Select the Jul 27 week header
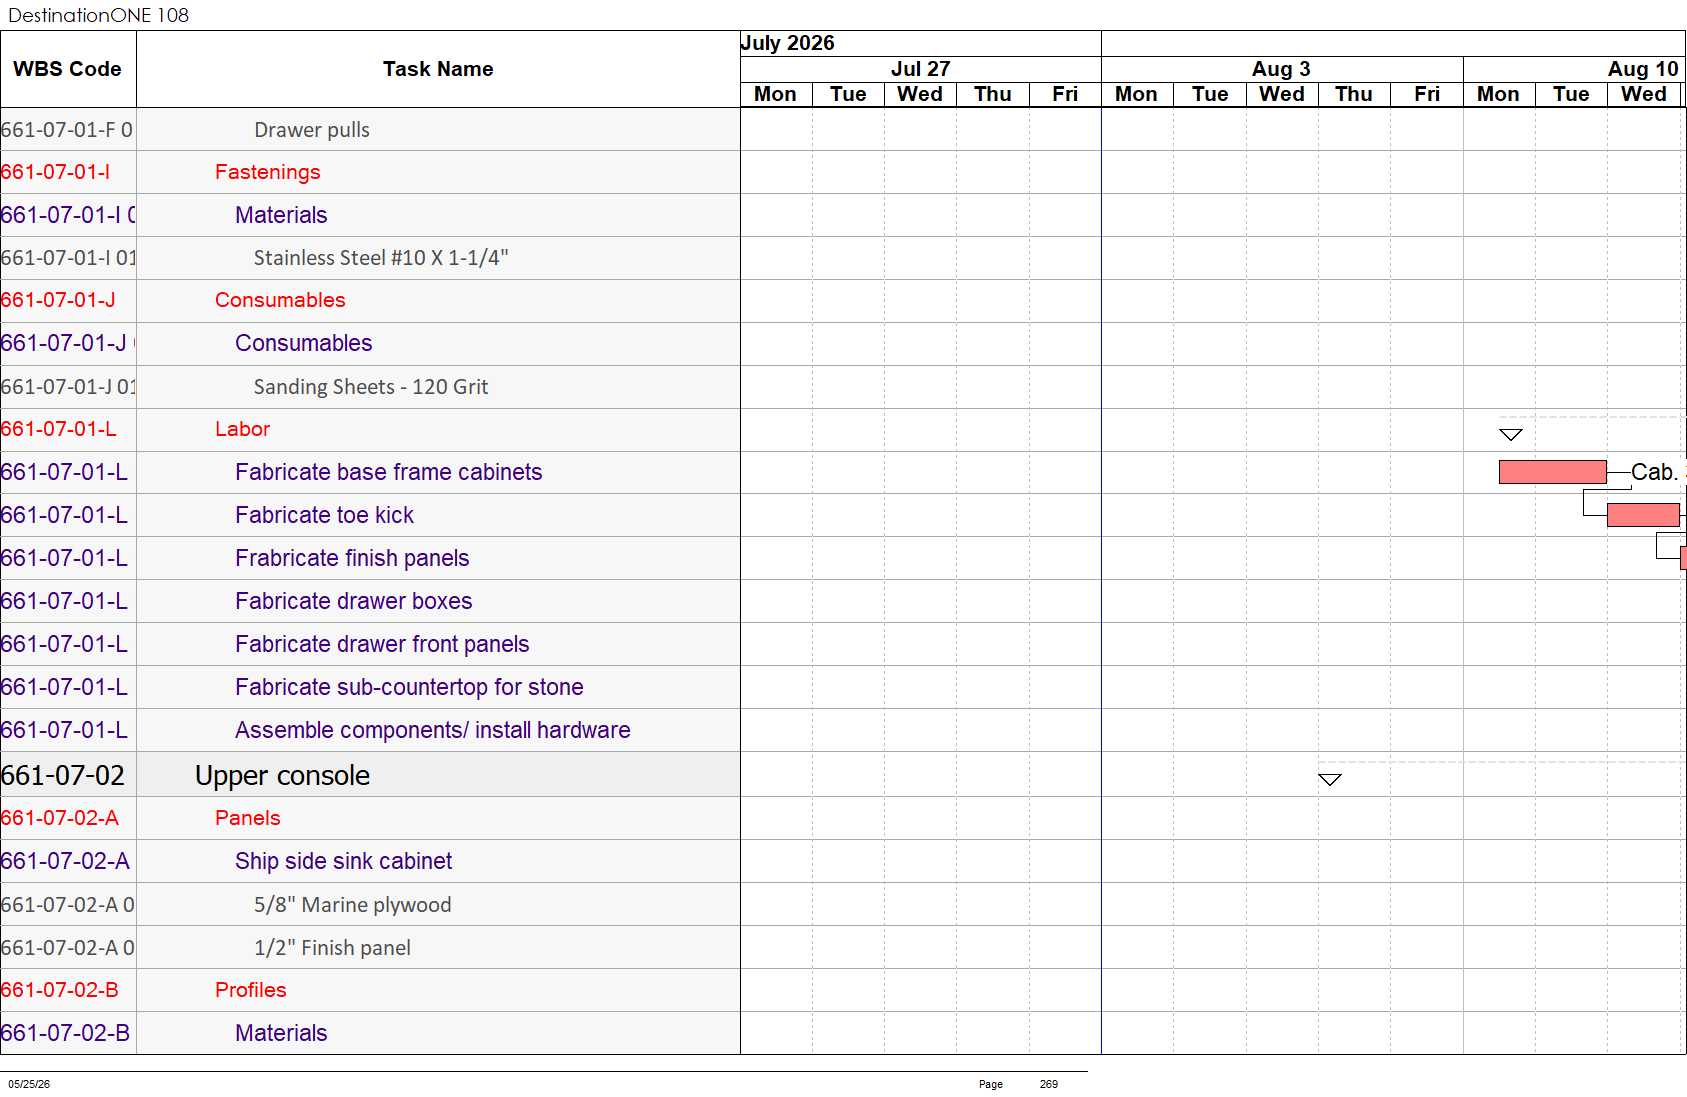The height and width of the screenshot is (1097, 1687). point(920,69)
